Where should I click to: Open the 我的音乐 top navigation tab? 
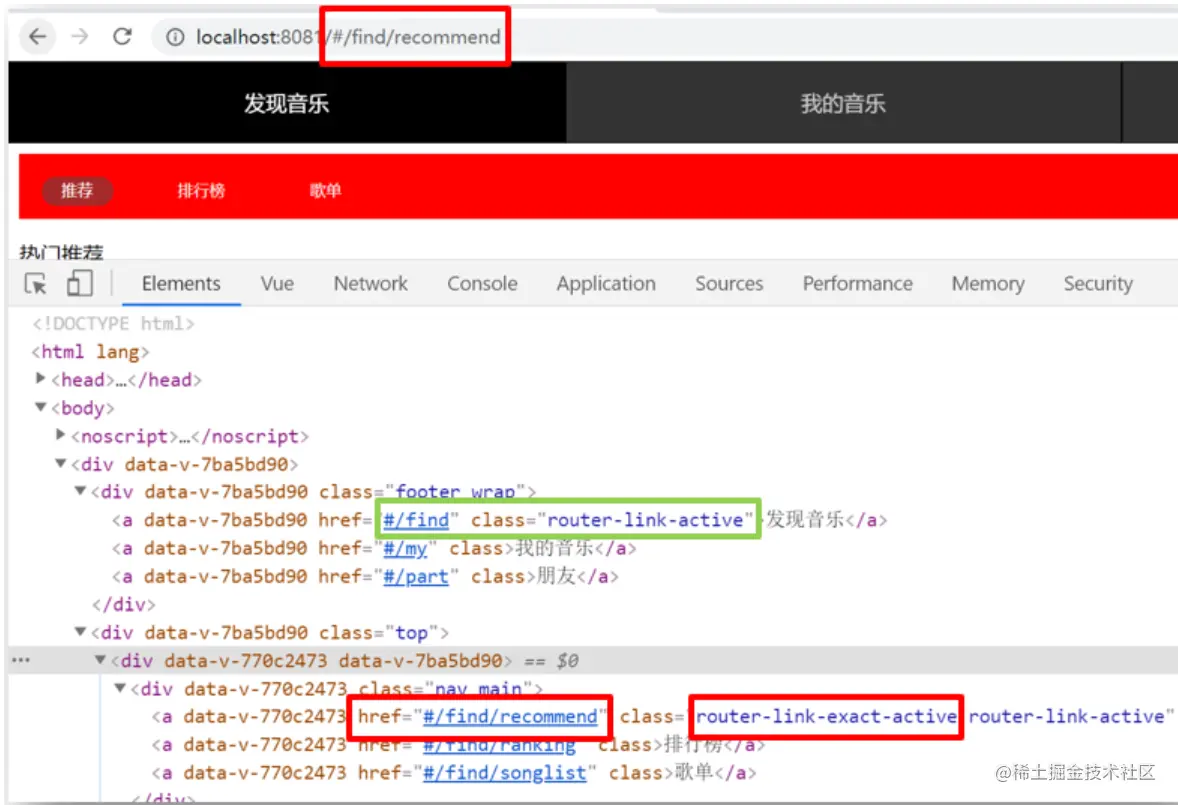843,103
